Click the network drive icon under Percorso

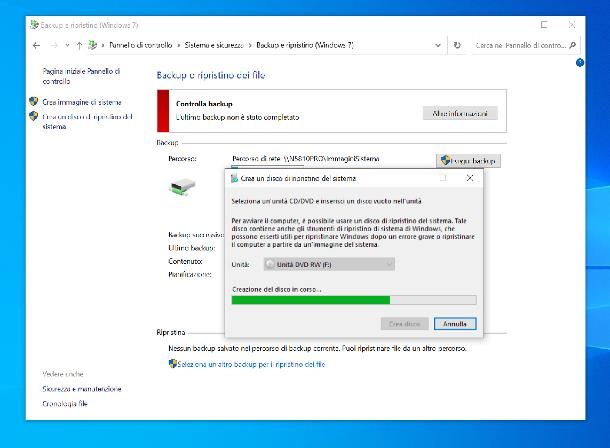click(x=182, y=187)
